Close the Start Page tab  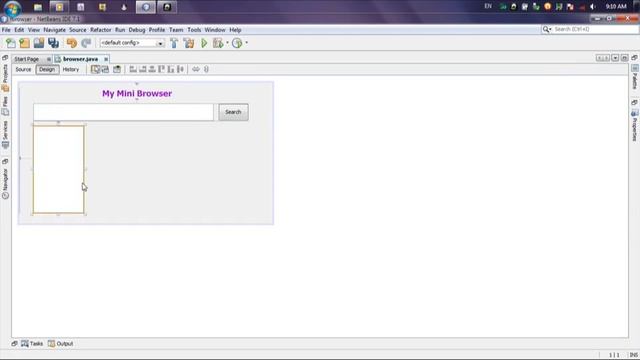coord(49,59)
